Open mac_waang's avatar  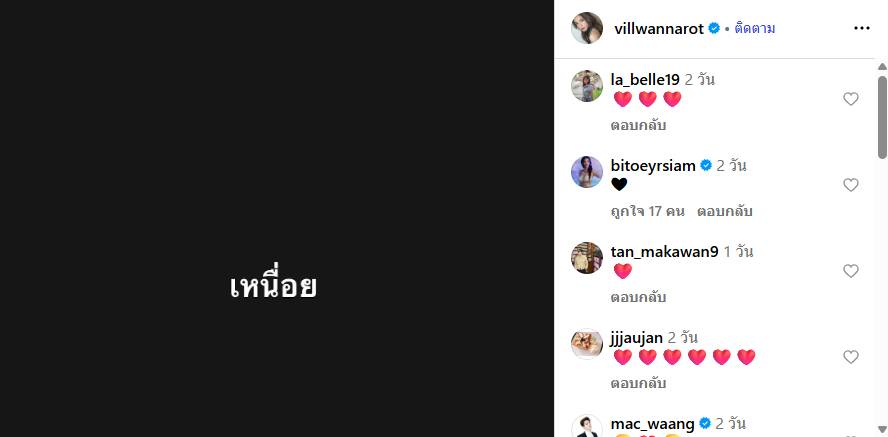tap(587, 426)
